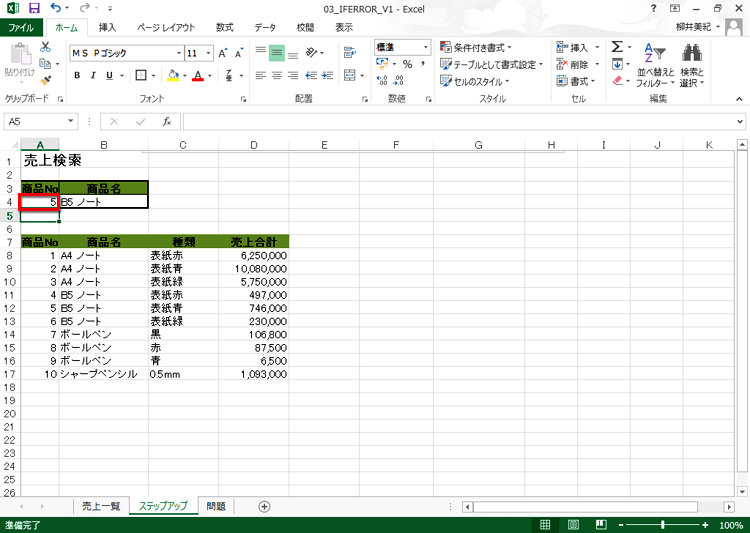The width and height of the screenshot is (750, 533).
Task: Open the セルのスタイル dropdown
Action: pos(474,81)
